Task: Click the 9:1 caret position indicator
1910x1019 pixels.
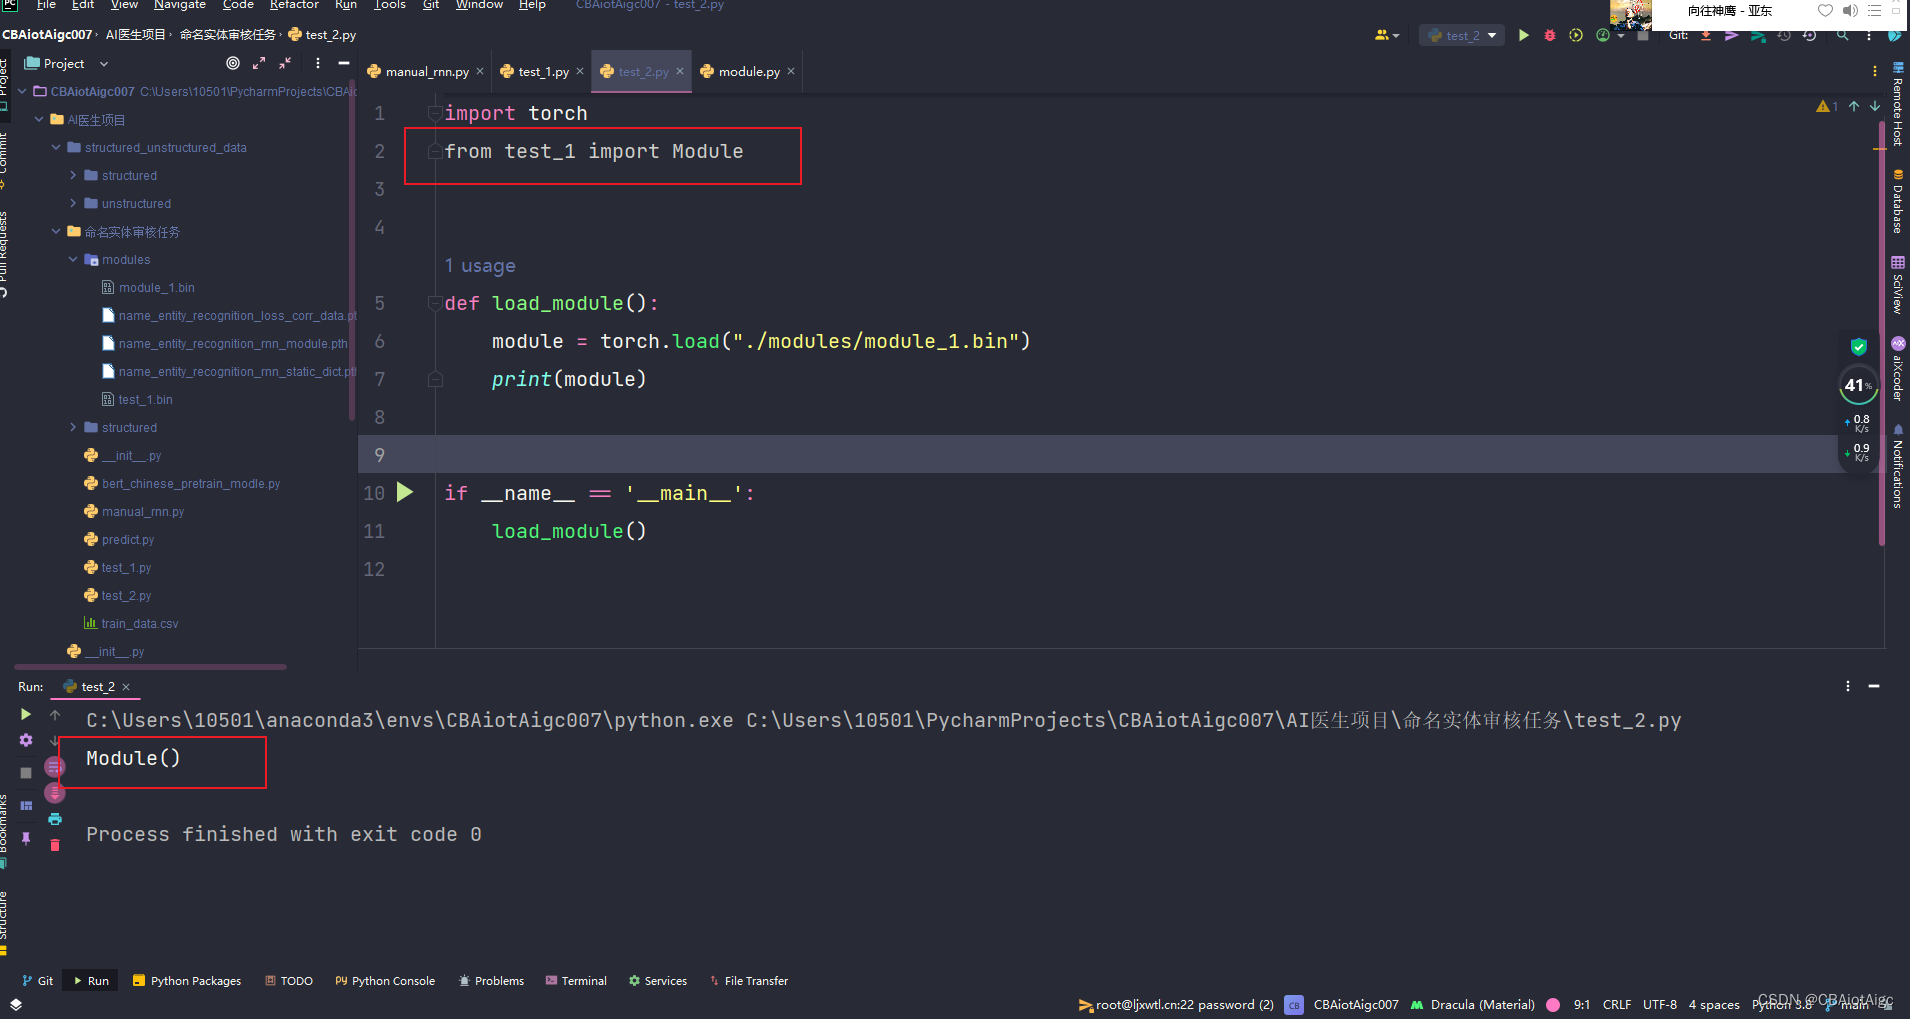Action: [x=1583, y=1004]
